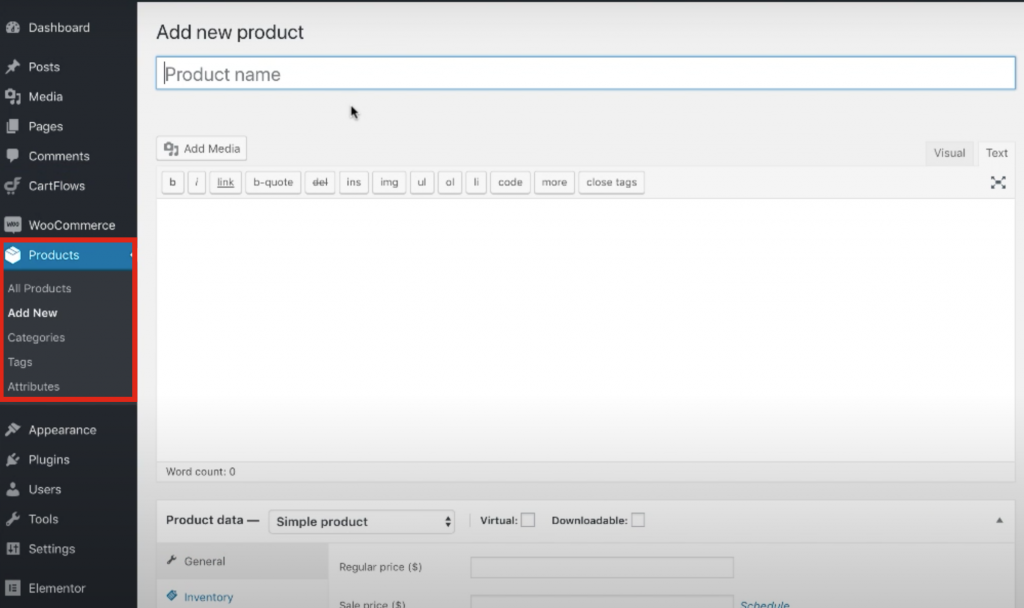1024x608 pixels.
Task: Click the b-quote button
Action: point(273,182)
